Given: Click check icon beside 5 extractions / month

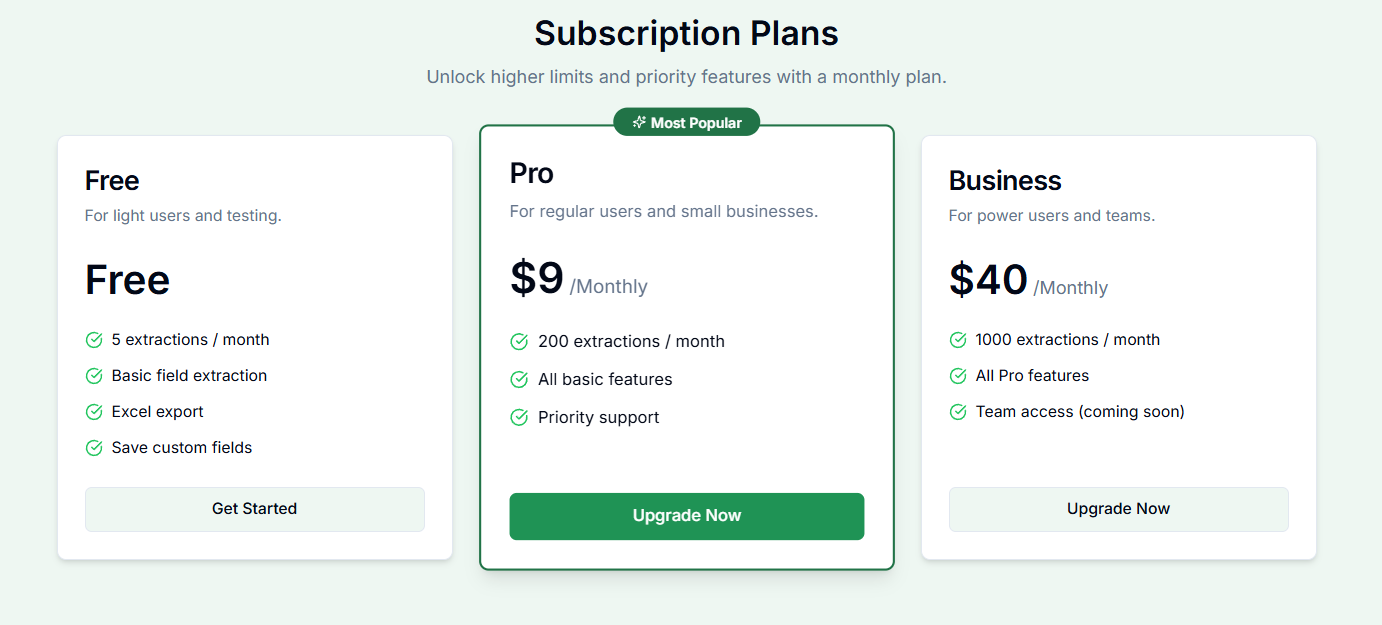Looking at the screenshot, I should pyautogui.click(x=94, y=340).
